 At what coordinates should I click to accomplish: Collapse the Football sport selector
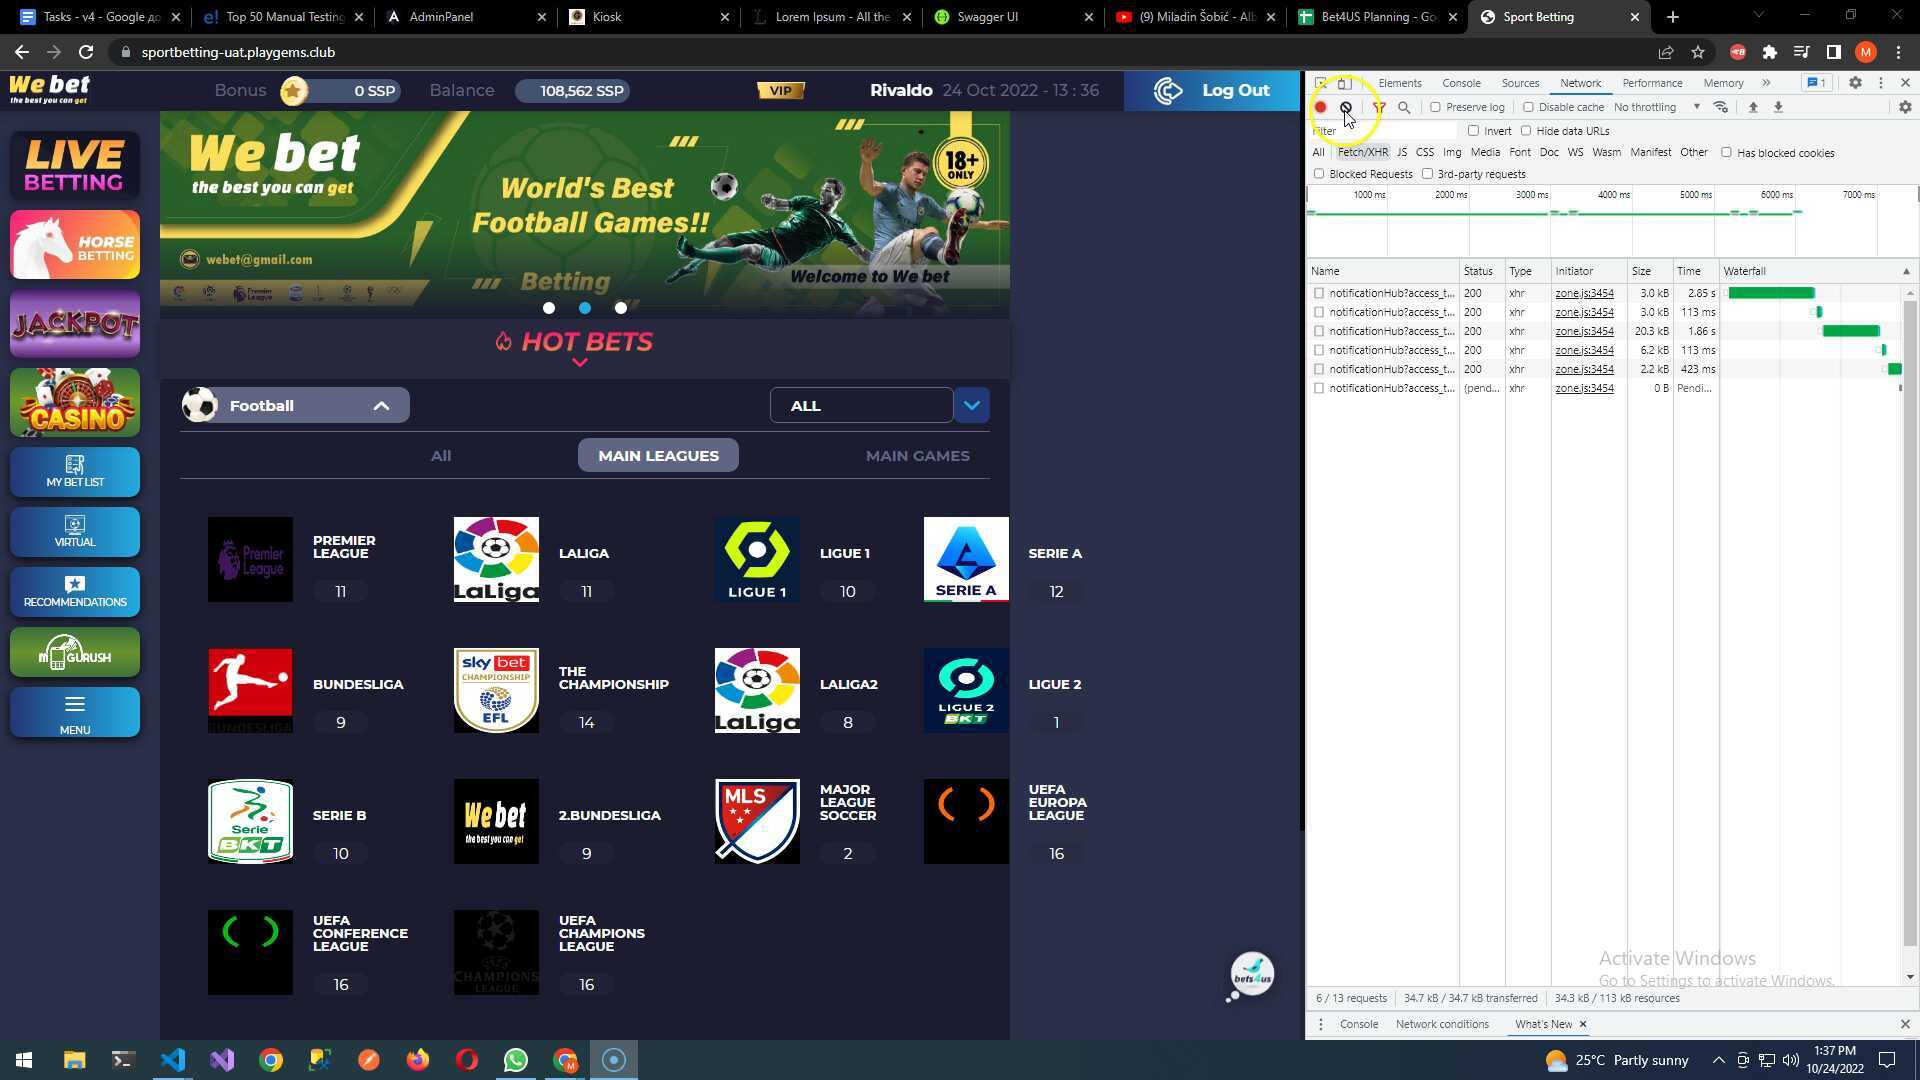pos(381,406)
